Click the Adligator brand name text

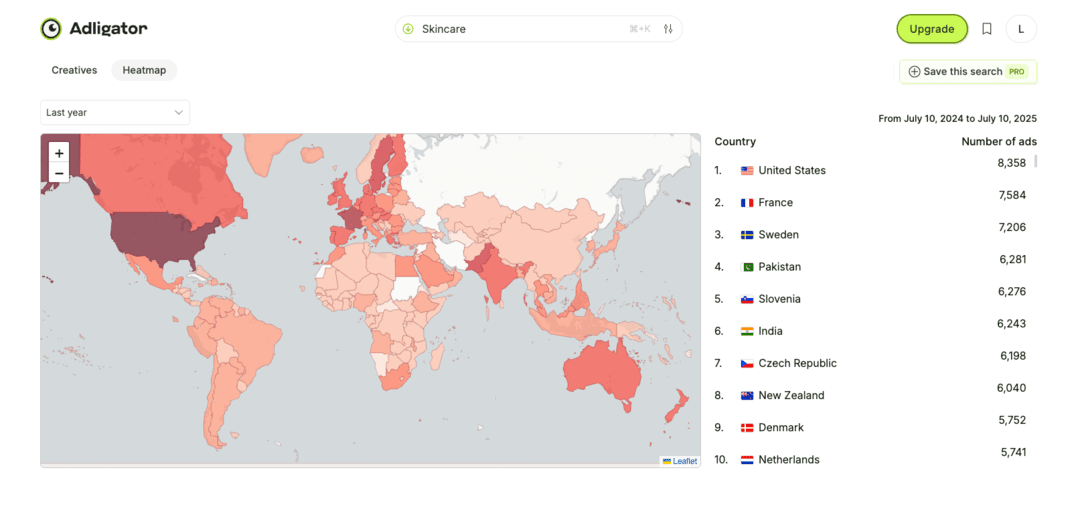point(108,29)
